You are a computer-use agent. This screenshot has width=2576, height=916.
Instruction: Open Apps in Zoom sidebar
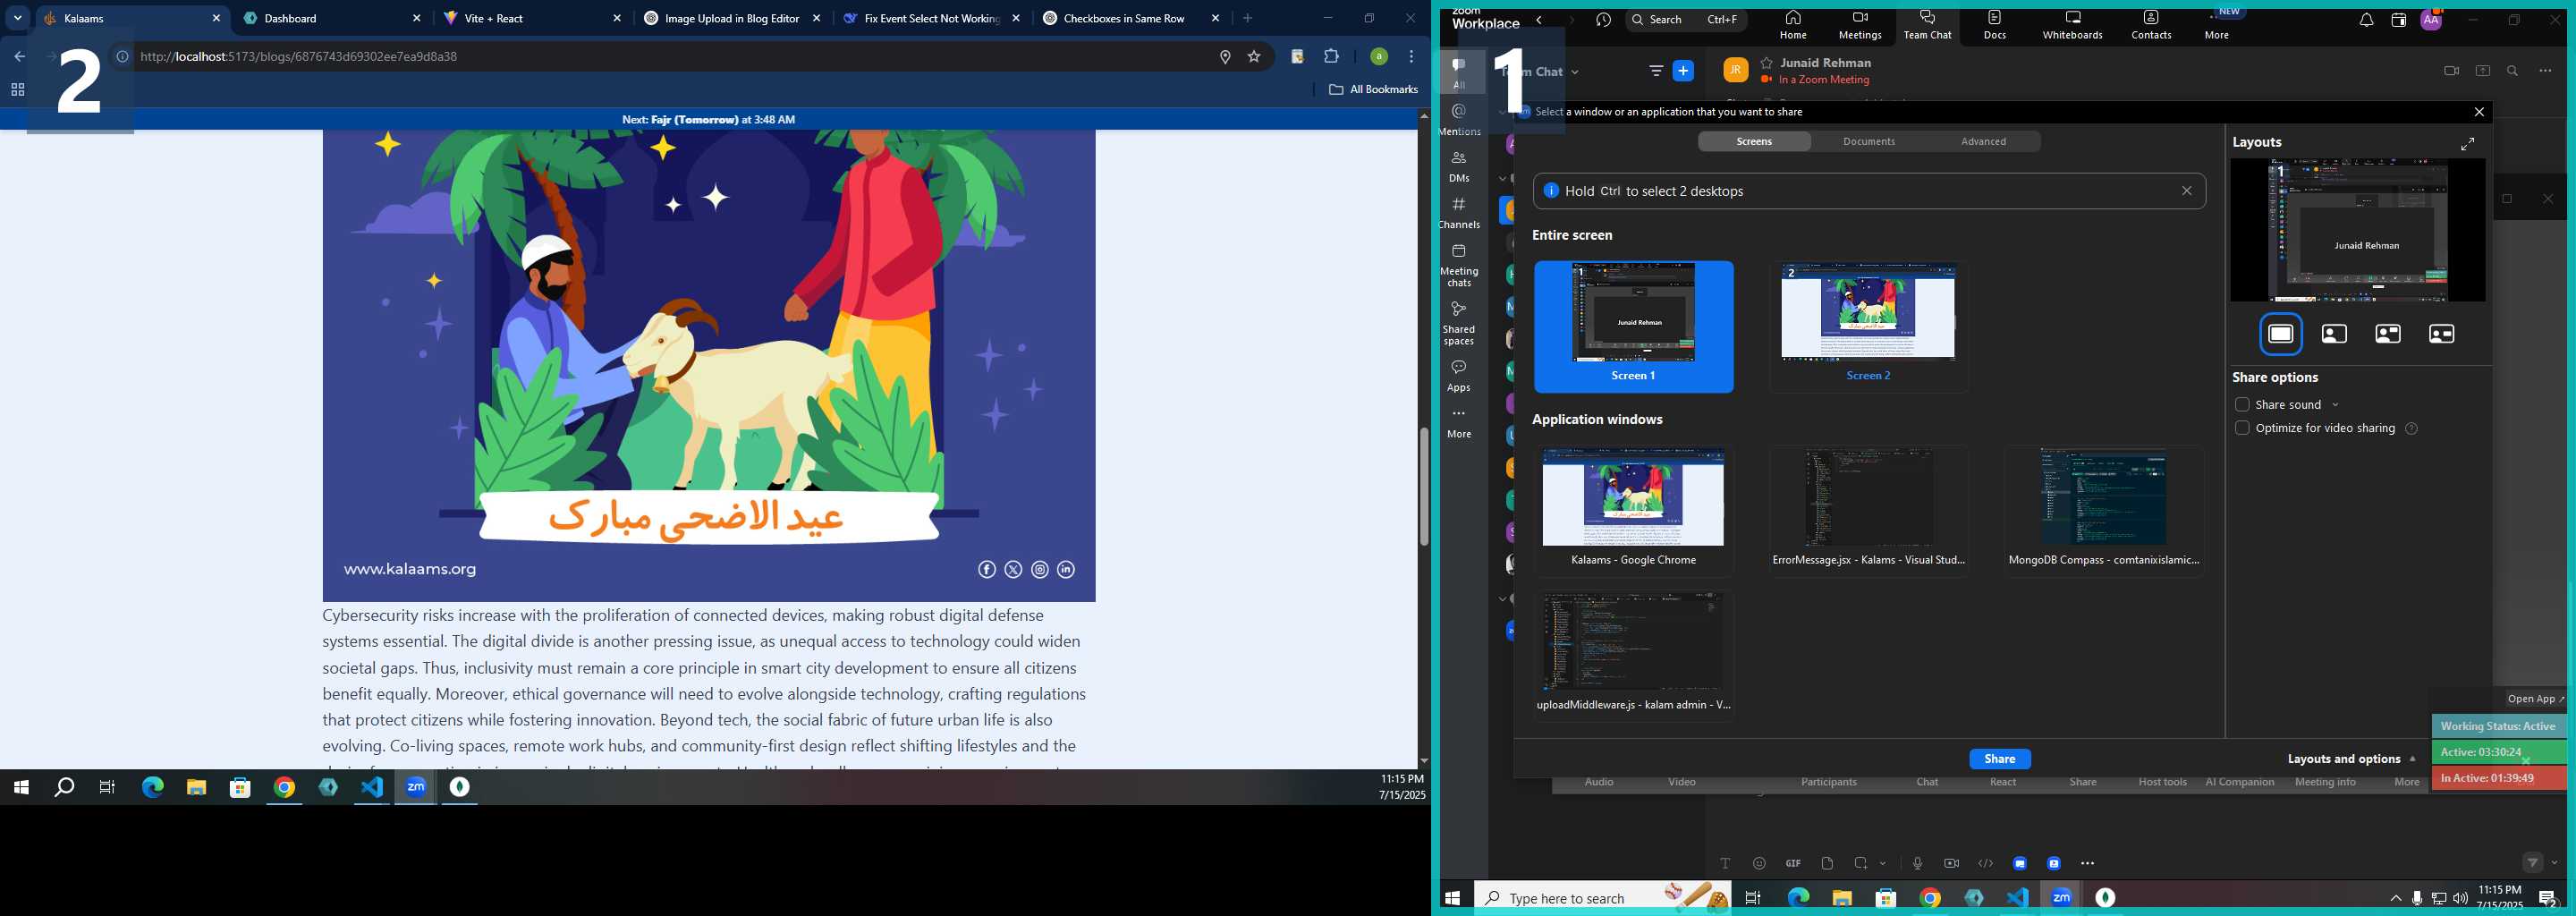pyautogui.click(x=1459, y=376)
